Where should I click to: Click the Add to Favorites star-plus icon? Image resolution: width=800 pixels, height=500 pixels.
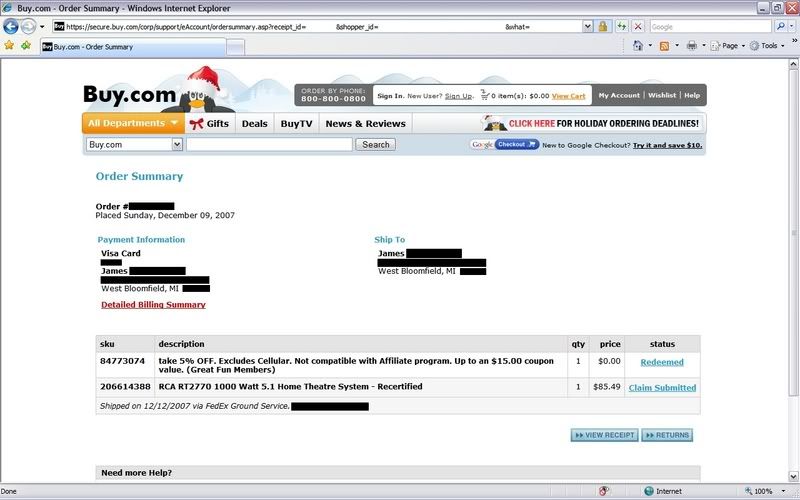(26, 46)
